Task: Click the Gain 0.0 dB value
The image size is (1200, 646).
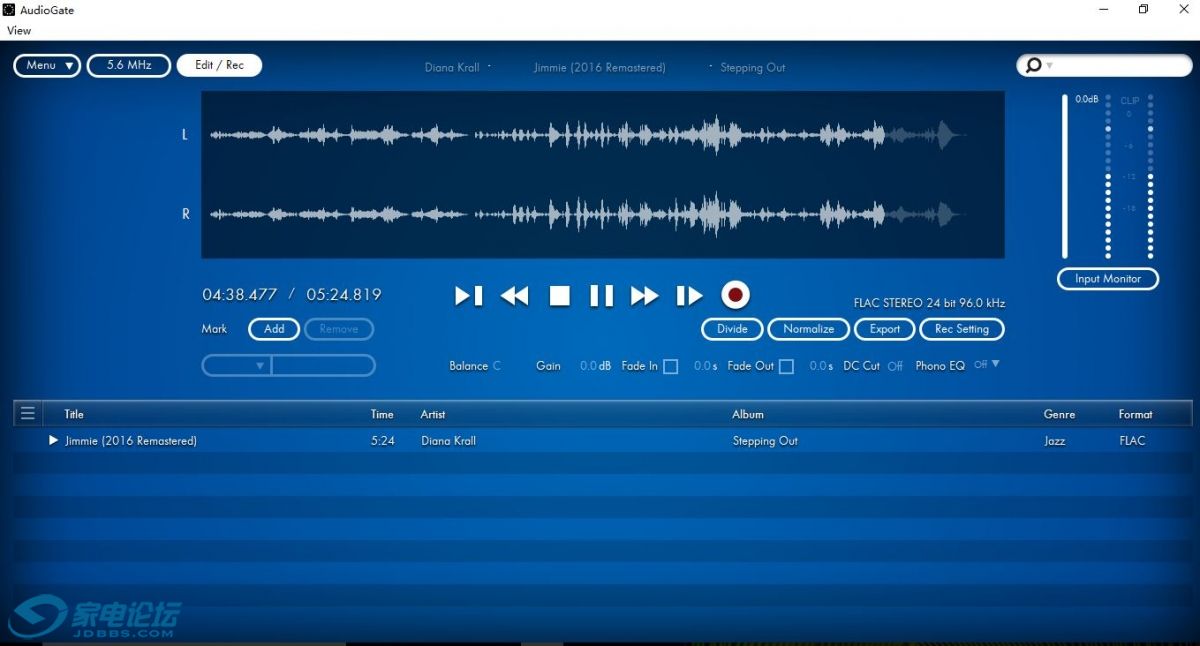Action: [595, 366]
